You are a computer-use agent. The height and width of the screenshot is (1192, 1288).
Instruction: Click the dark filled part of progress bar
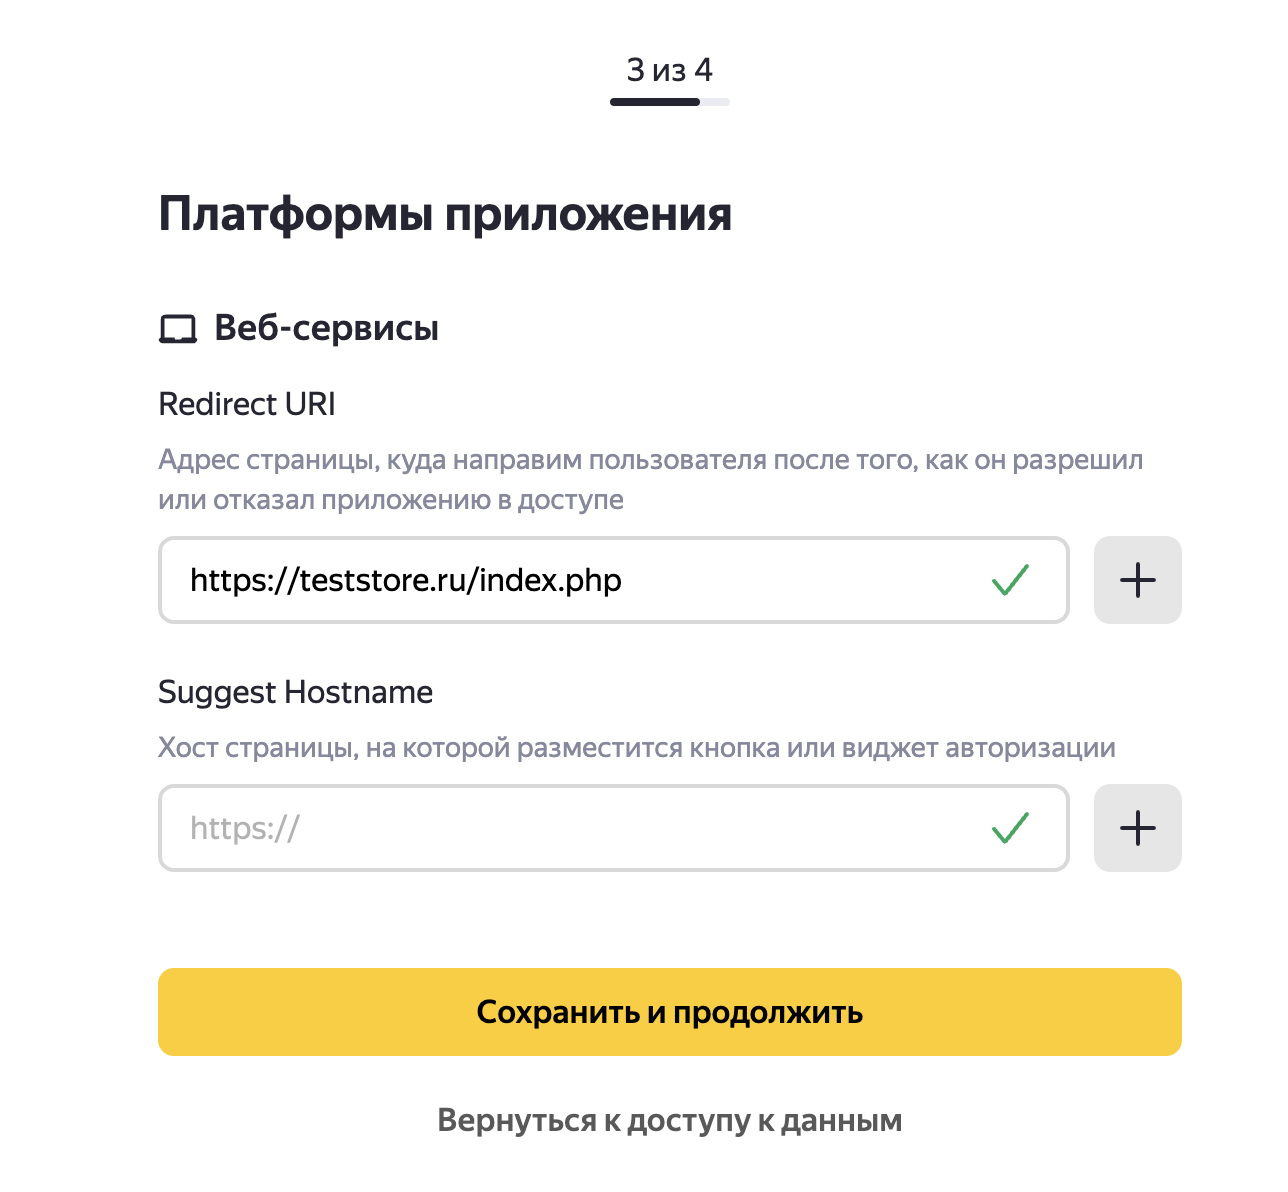click(654, 101)
